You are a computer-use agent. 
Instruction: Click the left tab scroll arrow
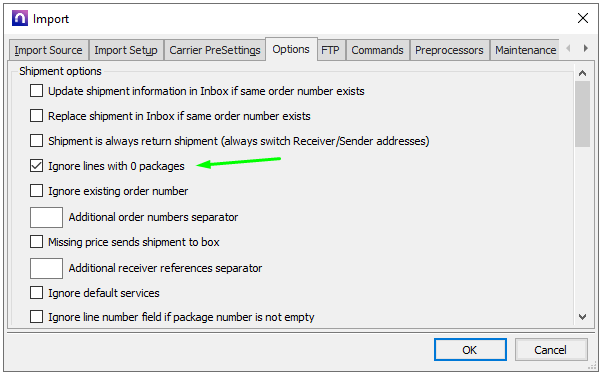[568, 48]
